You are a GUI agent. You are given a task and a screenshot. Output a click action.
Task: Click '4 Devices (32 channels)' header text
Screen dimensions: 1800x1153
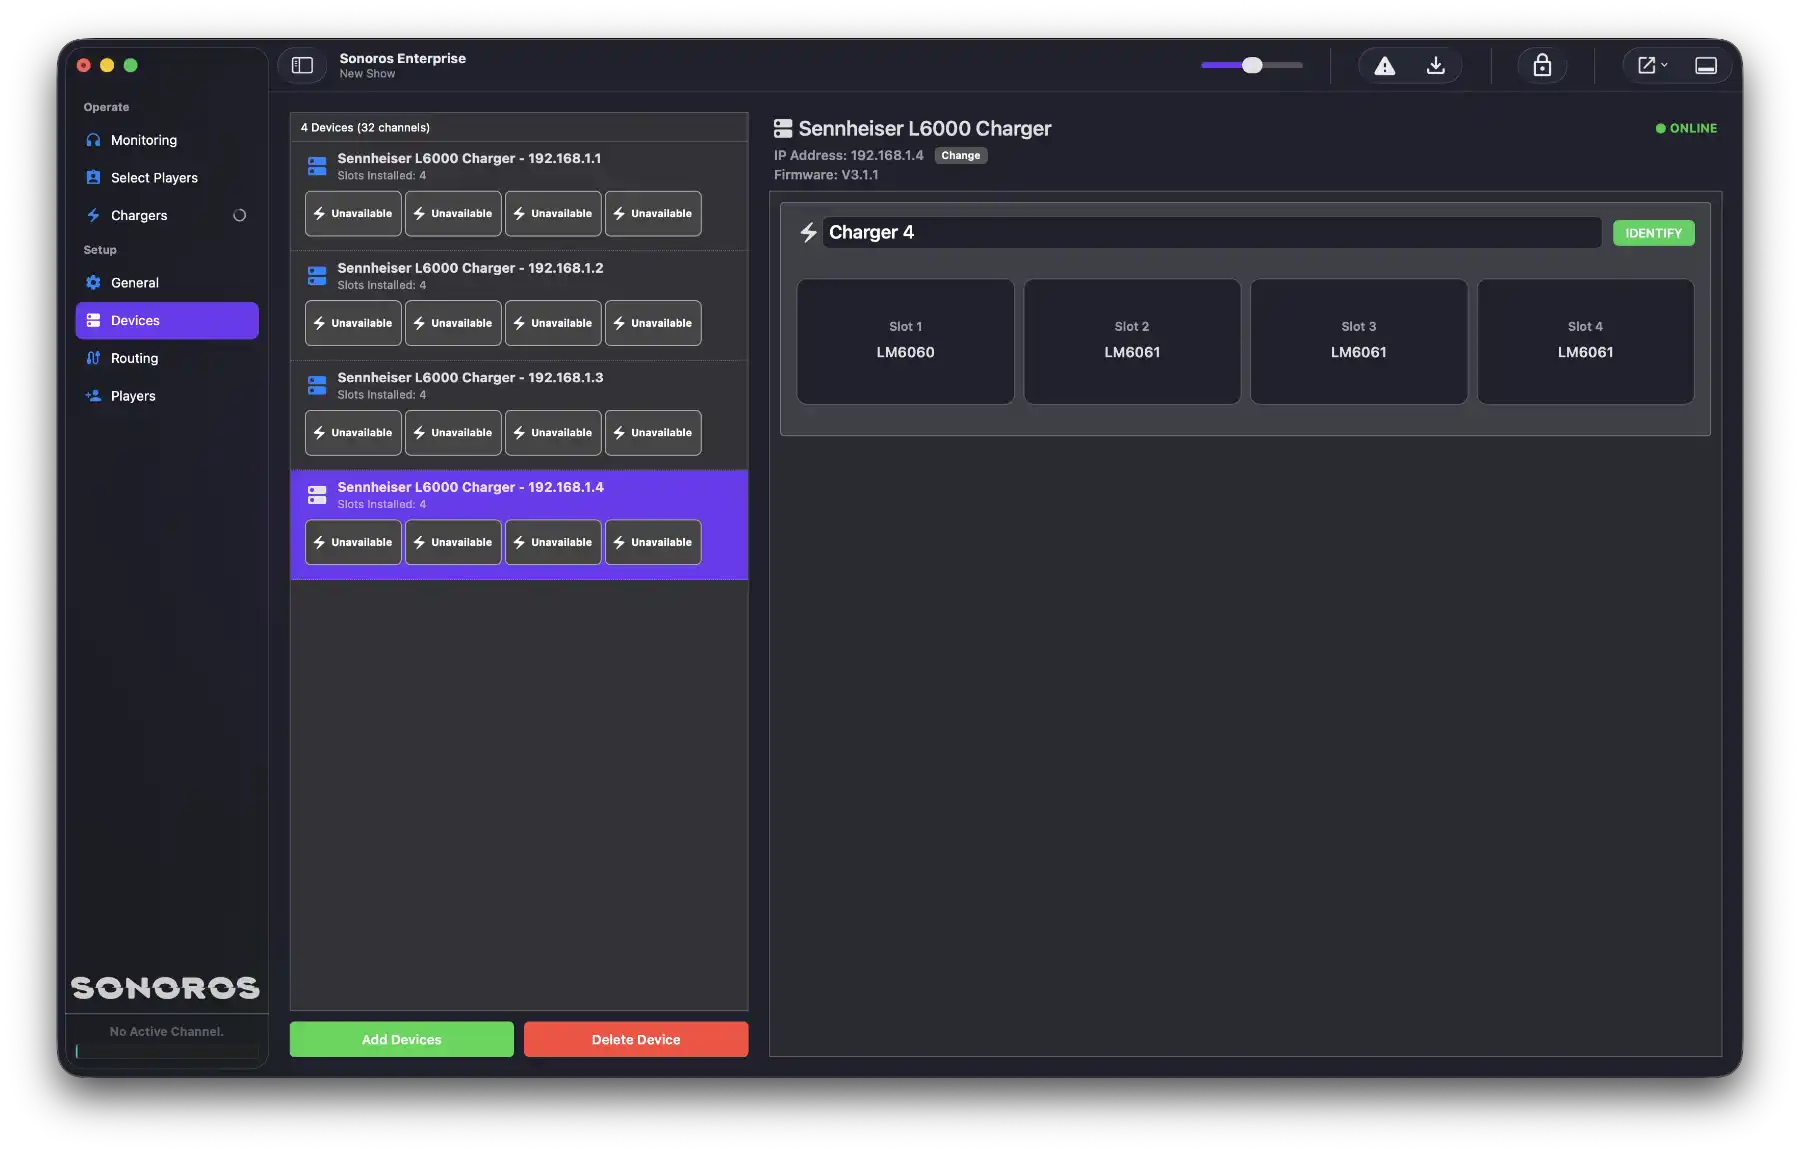pos(365,128)
